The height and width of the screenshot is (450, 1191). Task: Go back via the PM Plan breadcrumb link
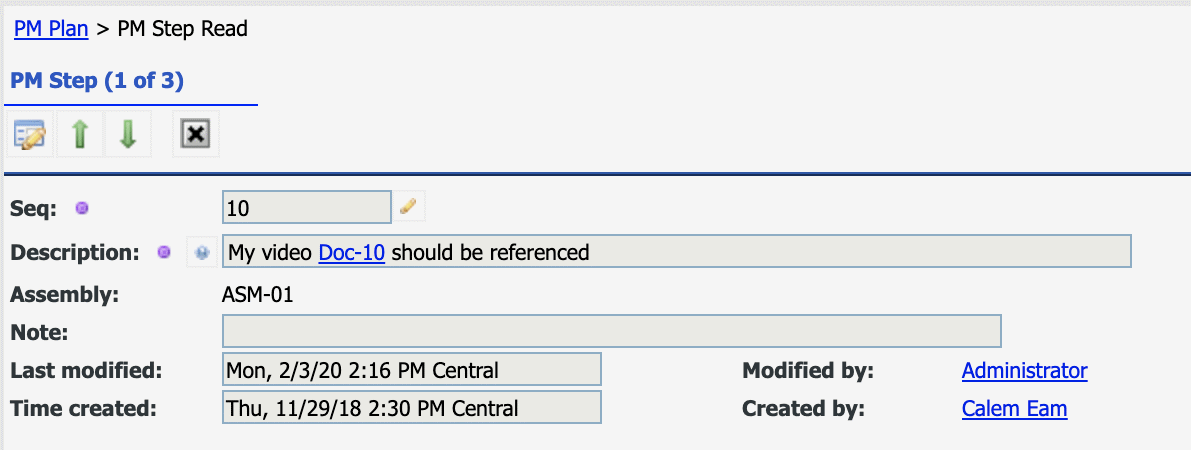(51, 29)
